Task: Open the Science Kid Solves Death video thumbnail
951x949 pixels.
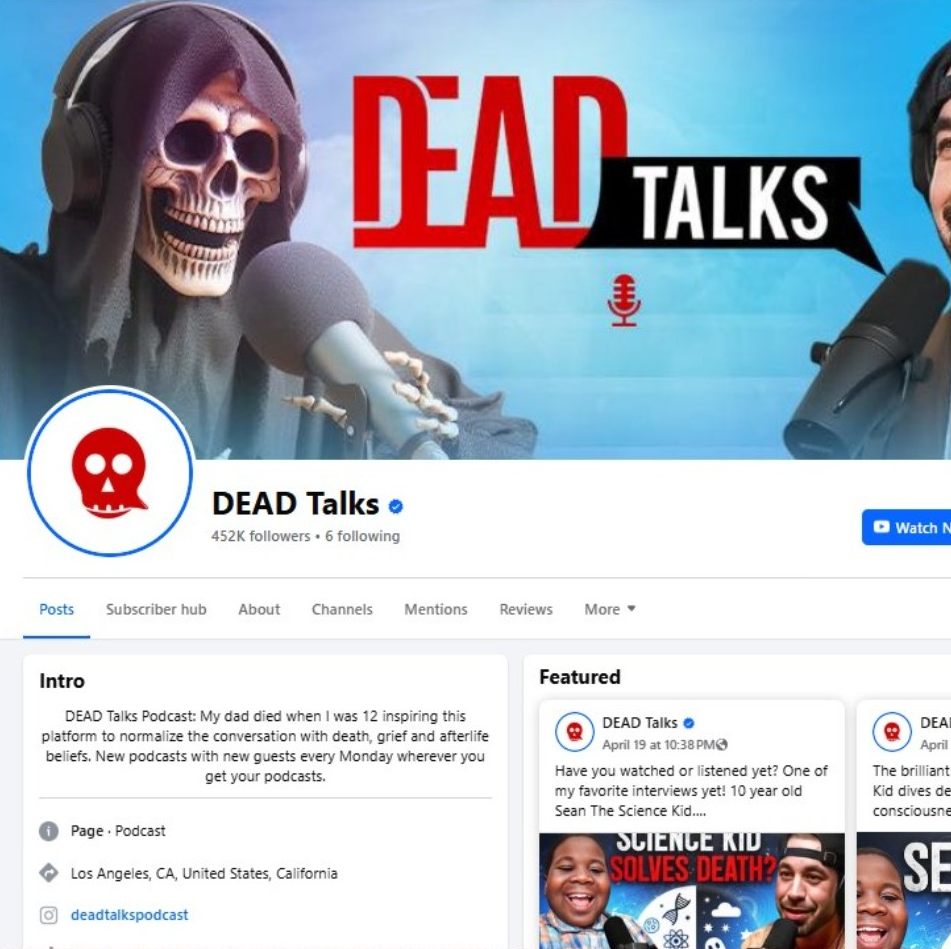Action: click(x=691, y=891)
